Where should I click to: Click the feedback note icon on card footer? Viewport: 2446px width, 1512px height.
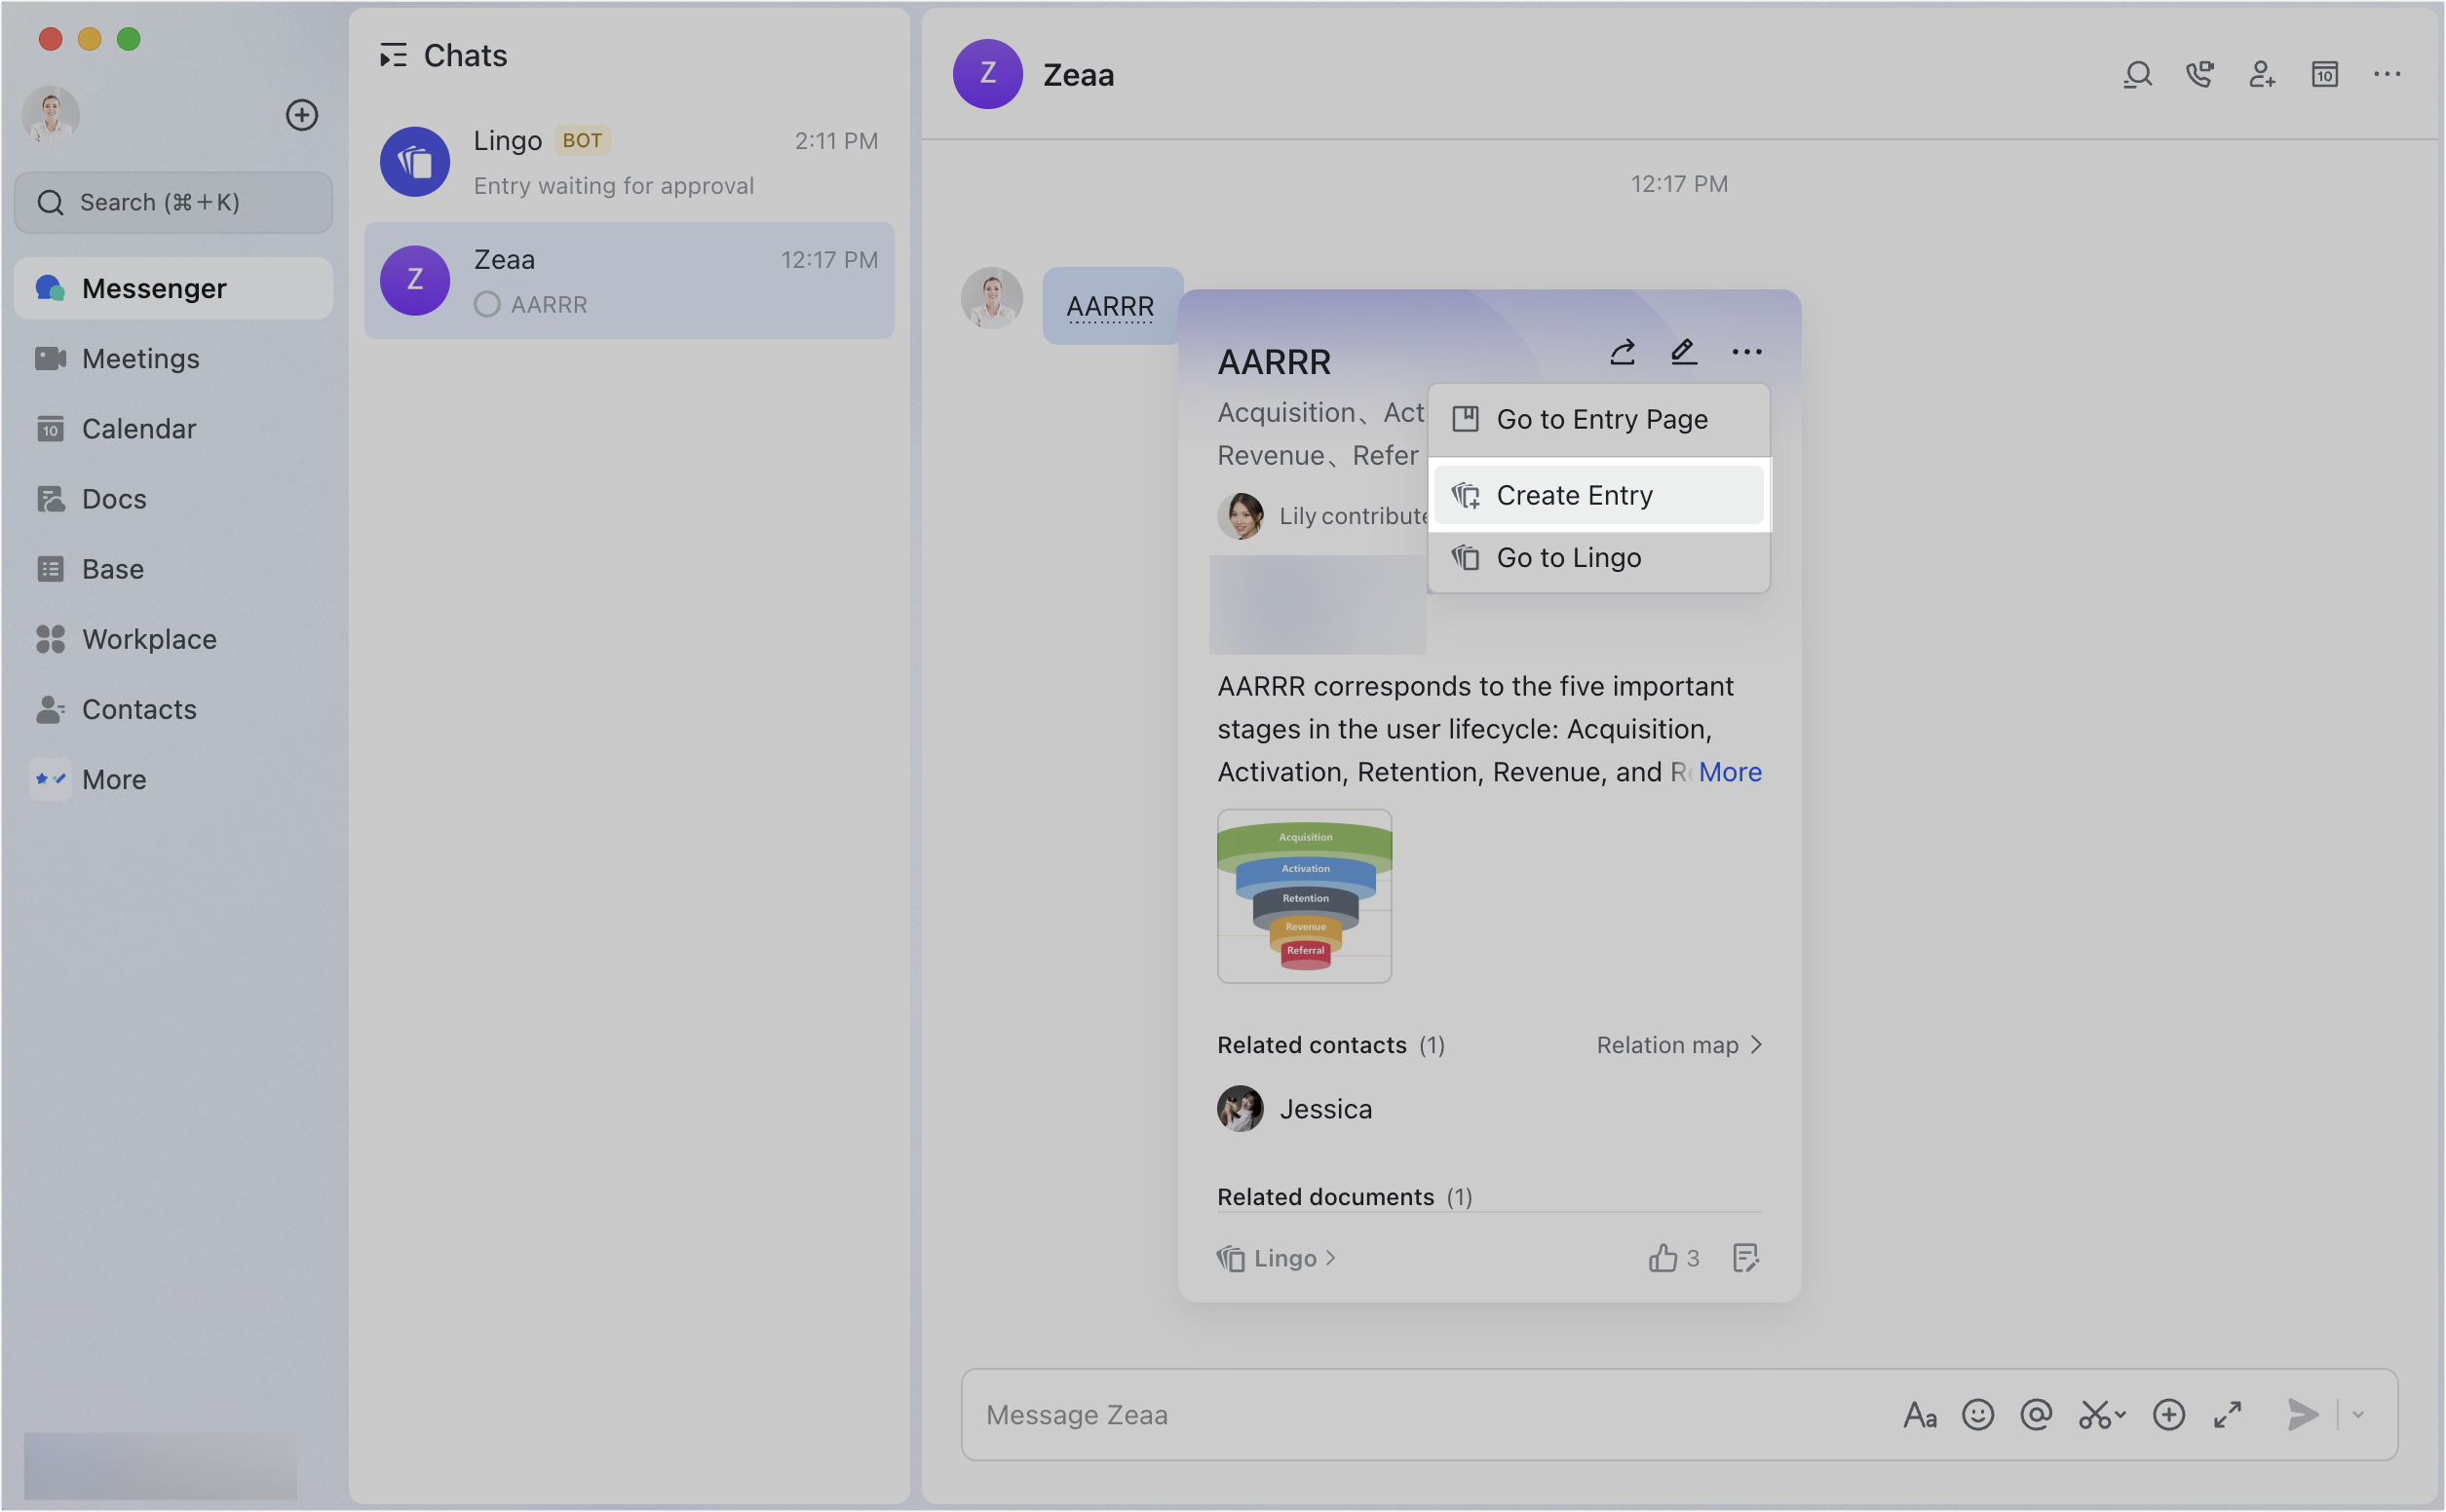click(1745, 1258)
